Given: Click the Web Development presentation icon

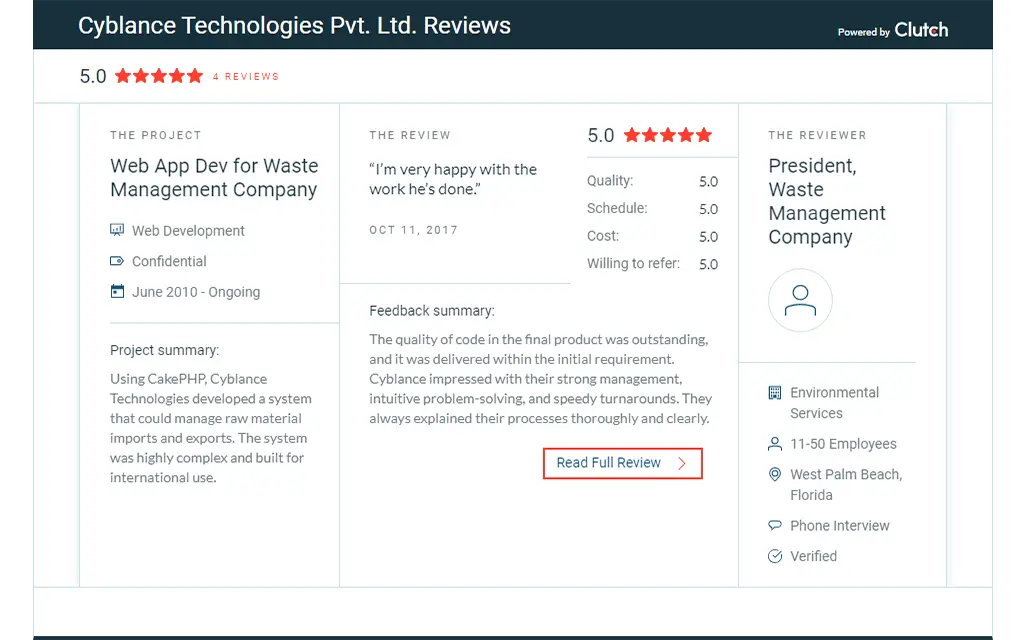Looking at the screenshot, I should click(117, 229).
